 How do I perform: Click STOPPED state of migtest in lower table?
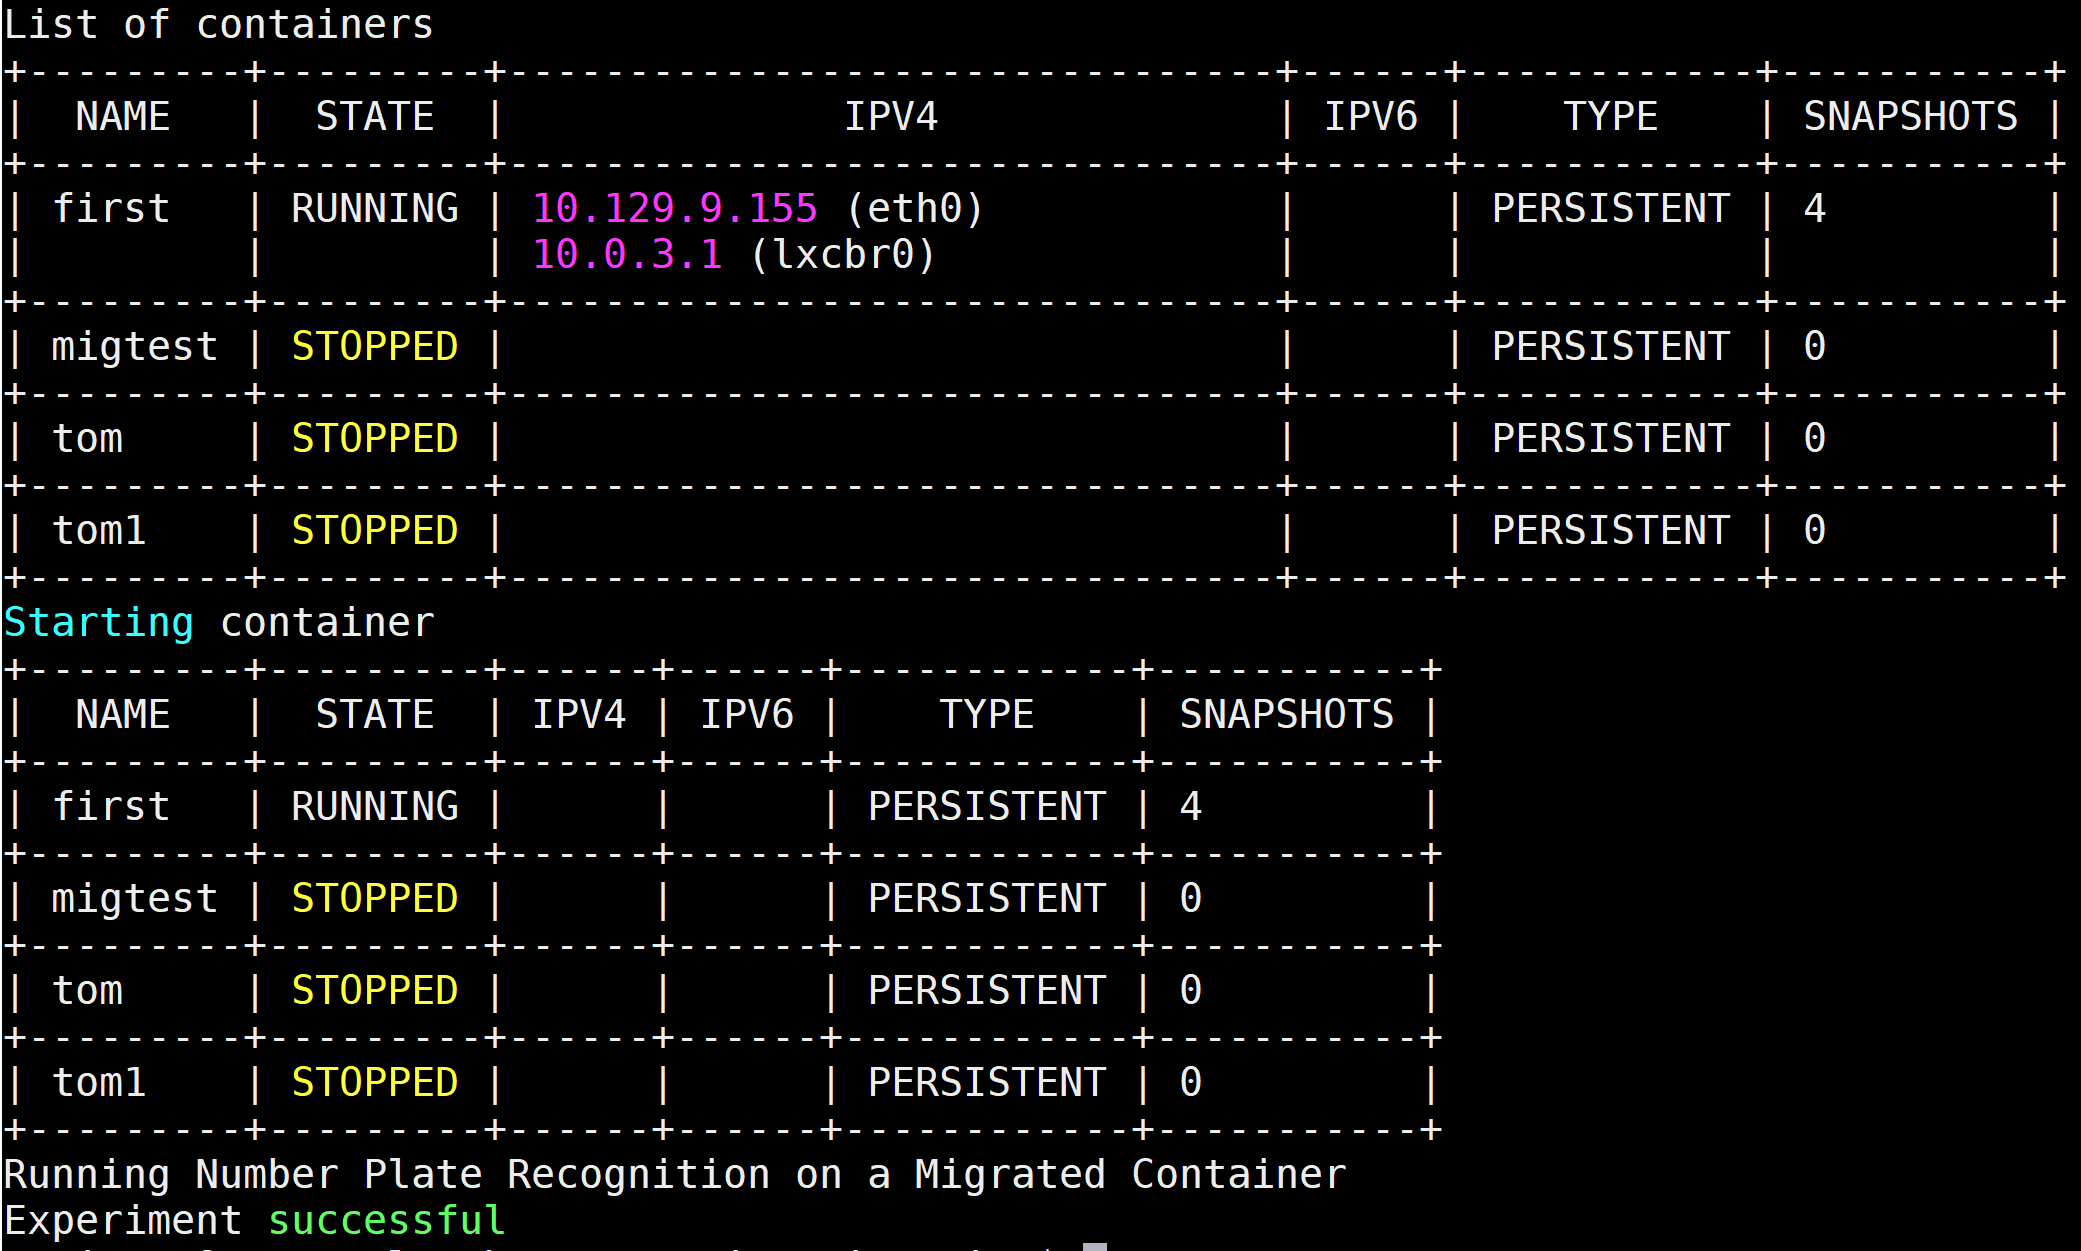click(374, 899)
